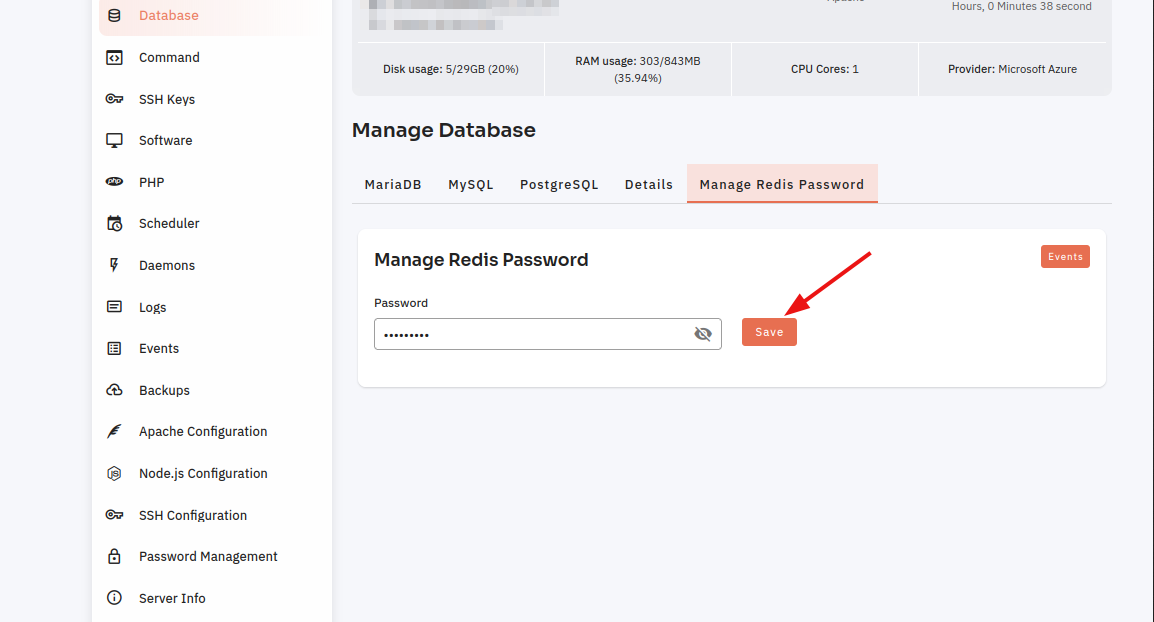Screen dimensions: 1154x622
Task: Click the Manage Database heading
Action: coord(444,130)
